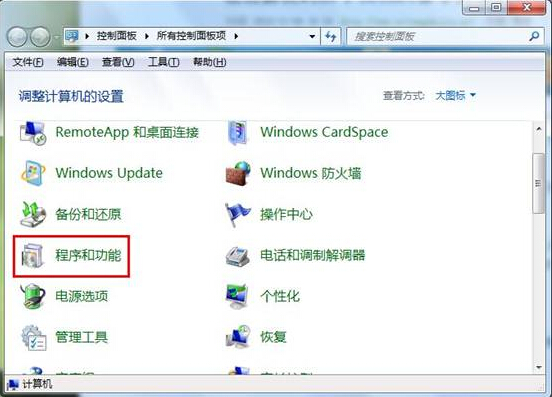Open 工具(T) menu
Screen dimensions: 552x397
(163, 63)
